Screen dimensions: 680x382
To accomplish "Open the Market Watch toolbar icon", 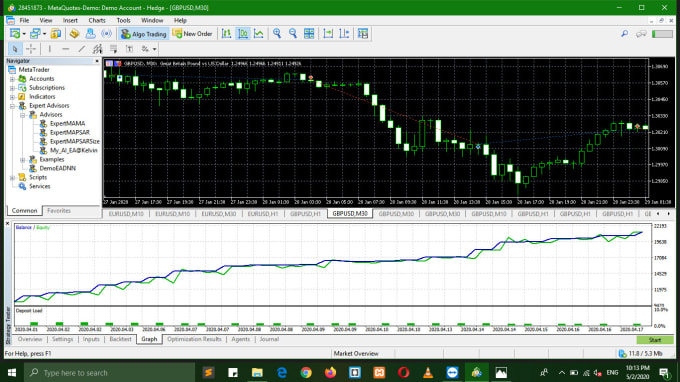I will click(x=56, y=33).
